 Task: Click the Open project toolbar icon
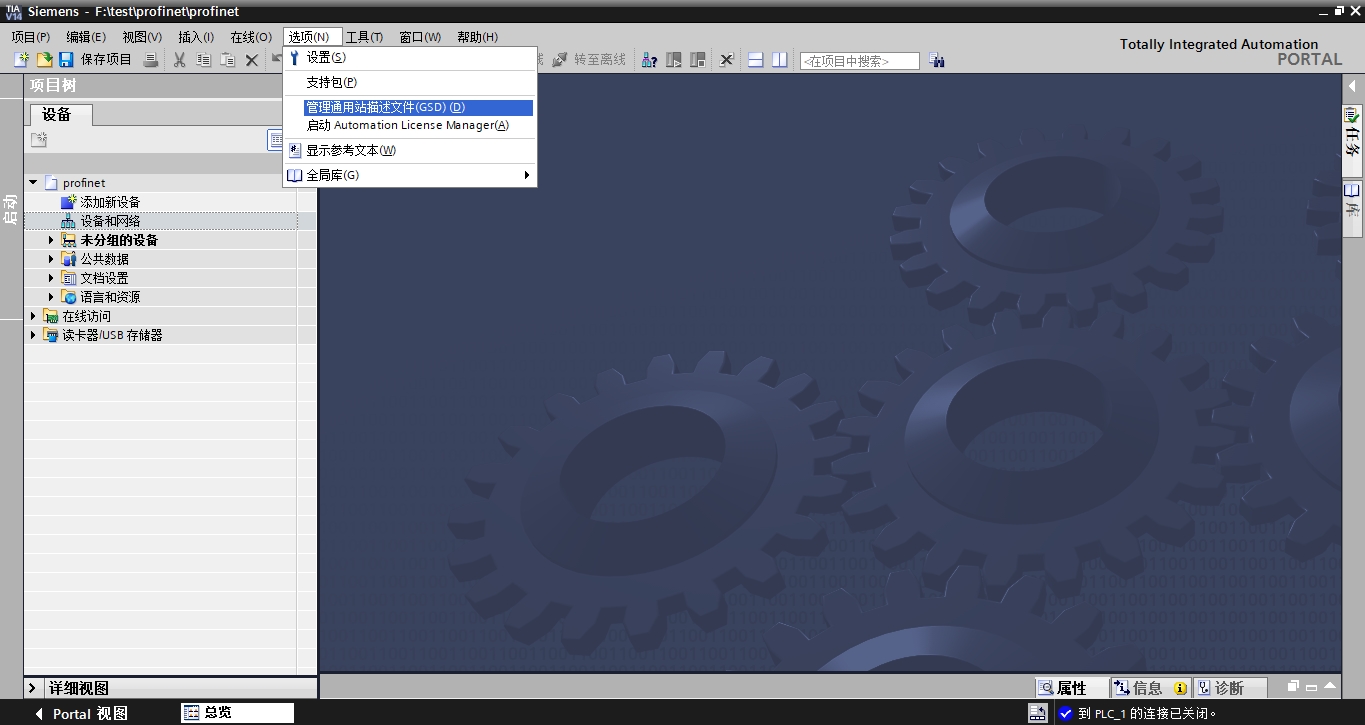pyautogui.click(x=44, y=60)
